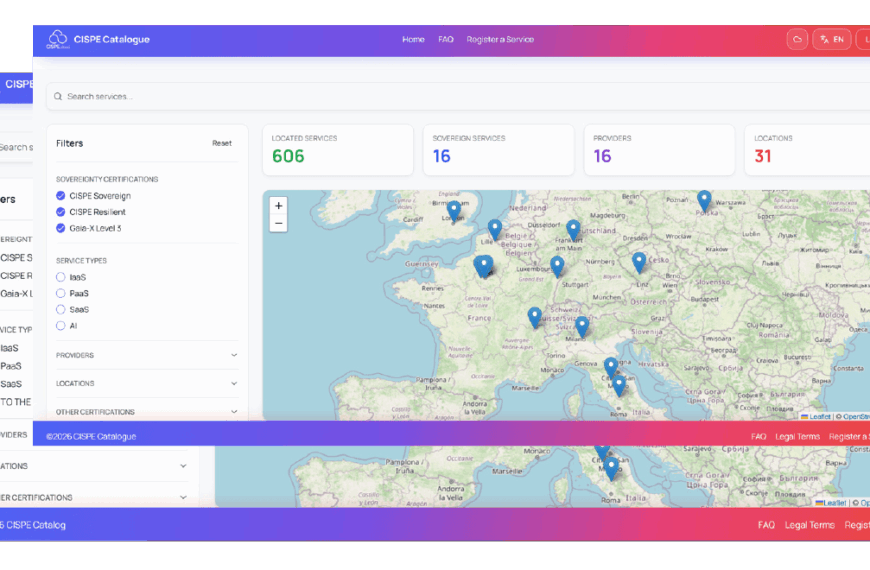Click the Providers 16 stat card

point(660,150)
